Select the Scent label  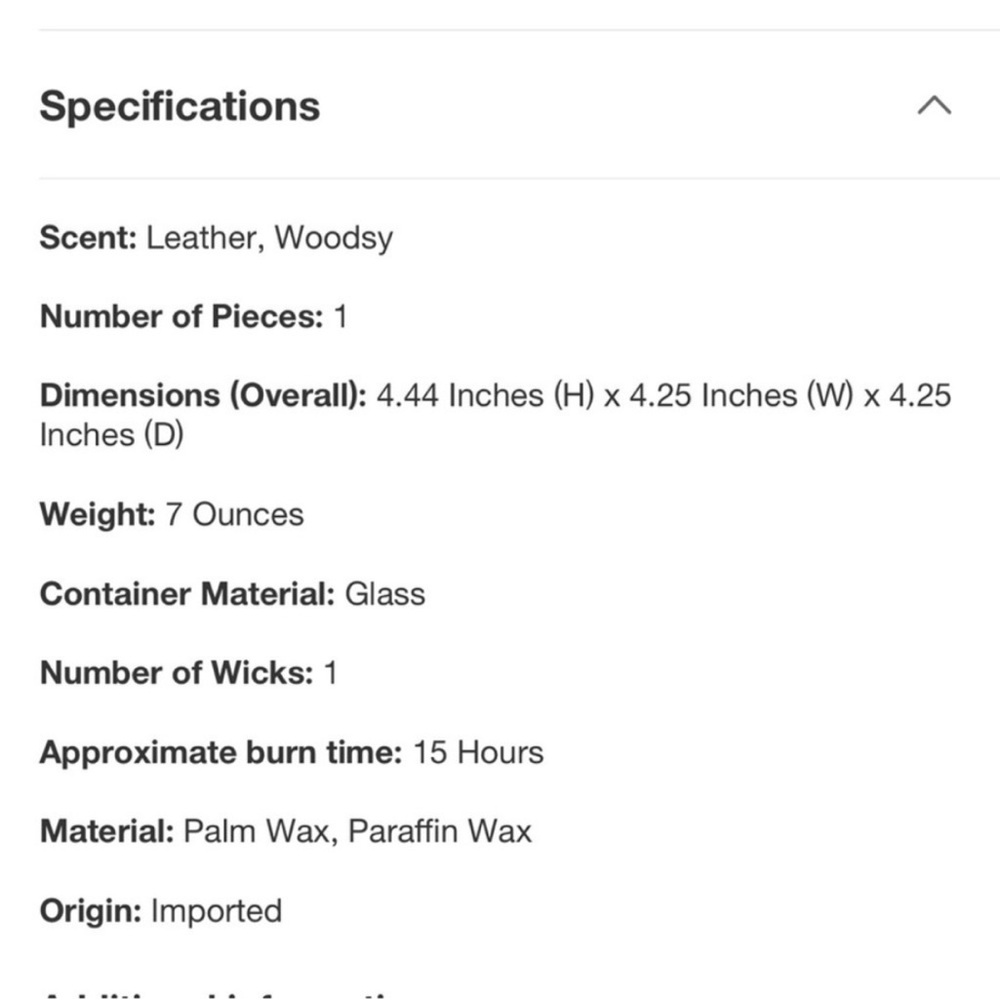click(x=88, y=238)
